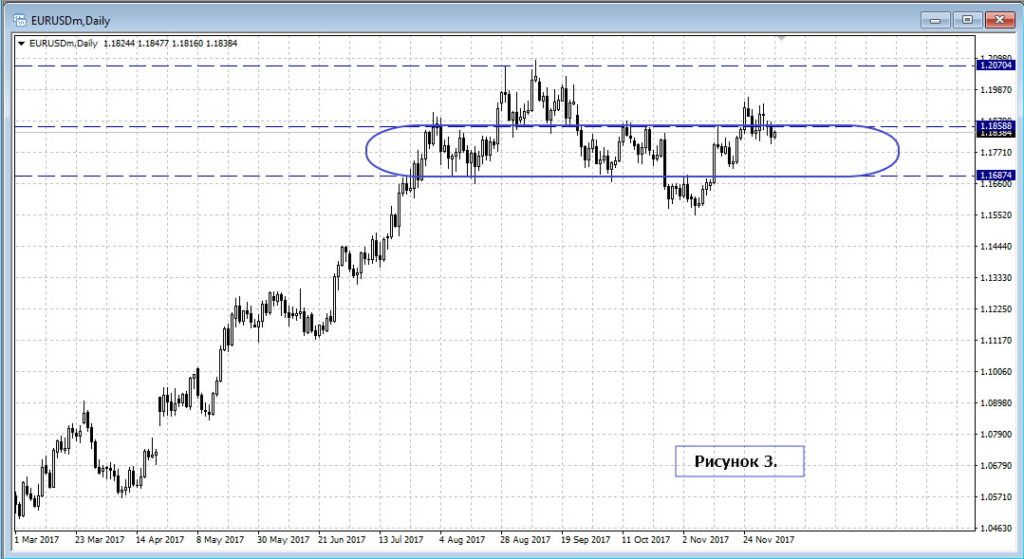
Task: Click the 1.08980 value on price scale
Action: coord(995,404)
